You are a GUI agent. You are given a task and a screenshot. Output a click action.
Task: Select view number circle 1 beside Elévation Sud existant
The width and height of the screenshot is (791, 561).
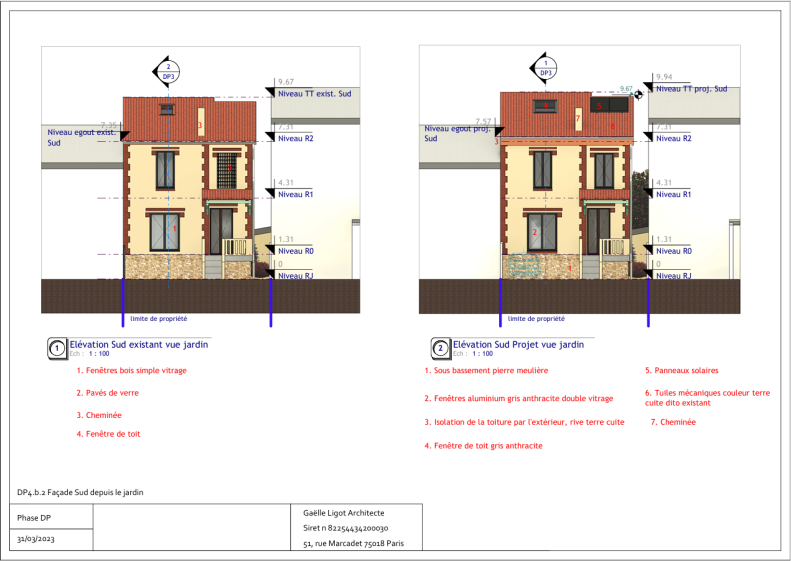pyautogui.click(x=57, y=348)
